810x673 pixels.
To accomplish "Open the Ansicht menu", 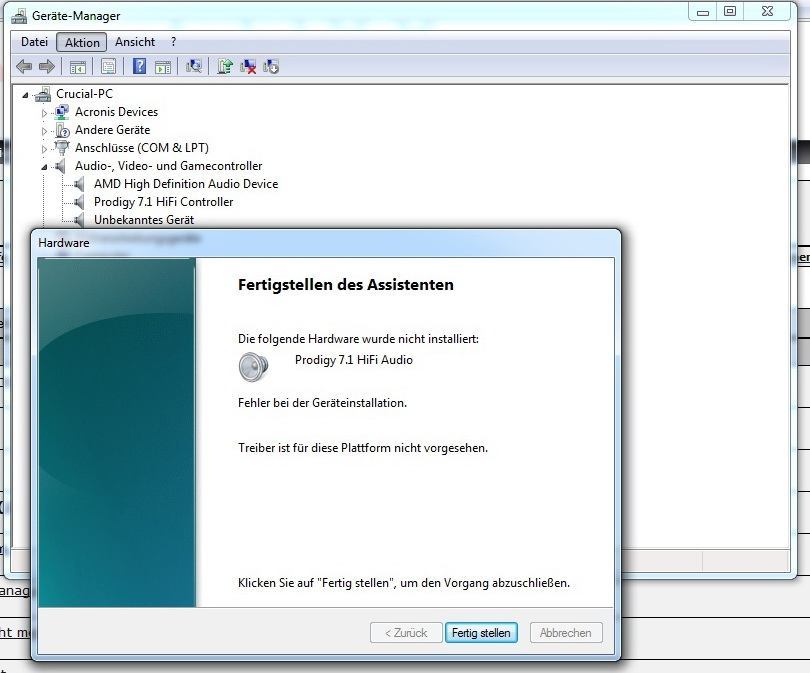I will pyautogui.click(x=135, y=42).
